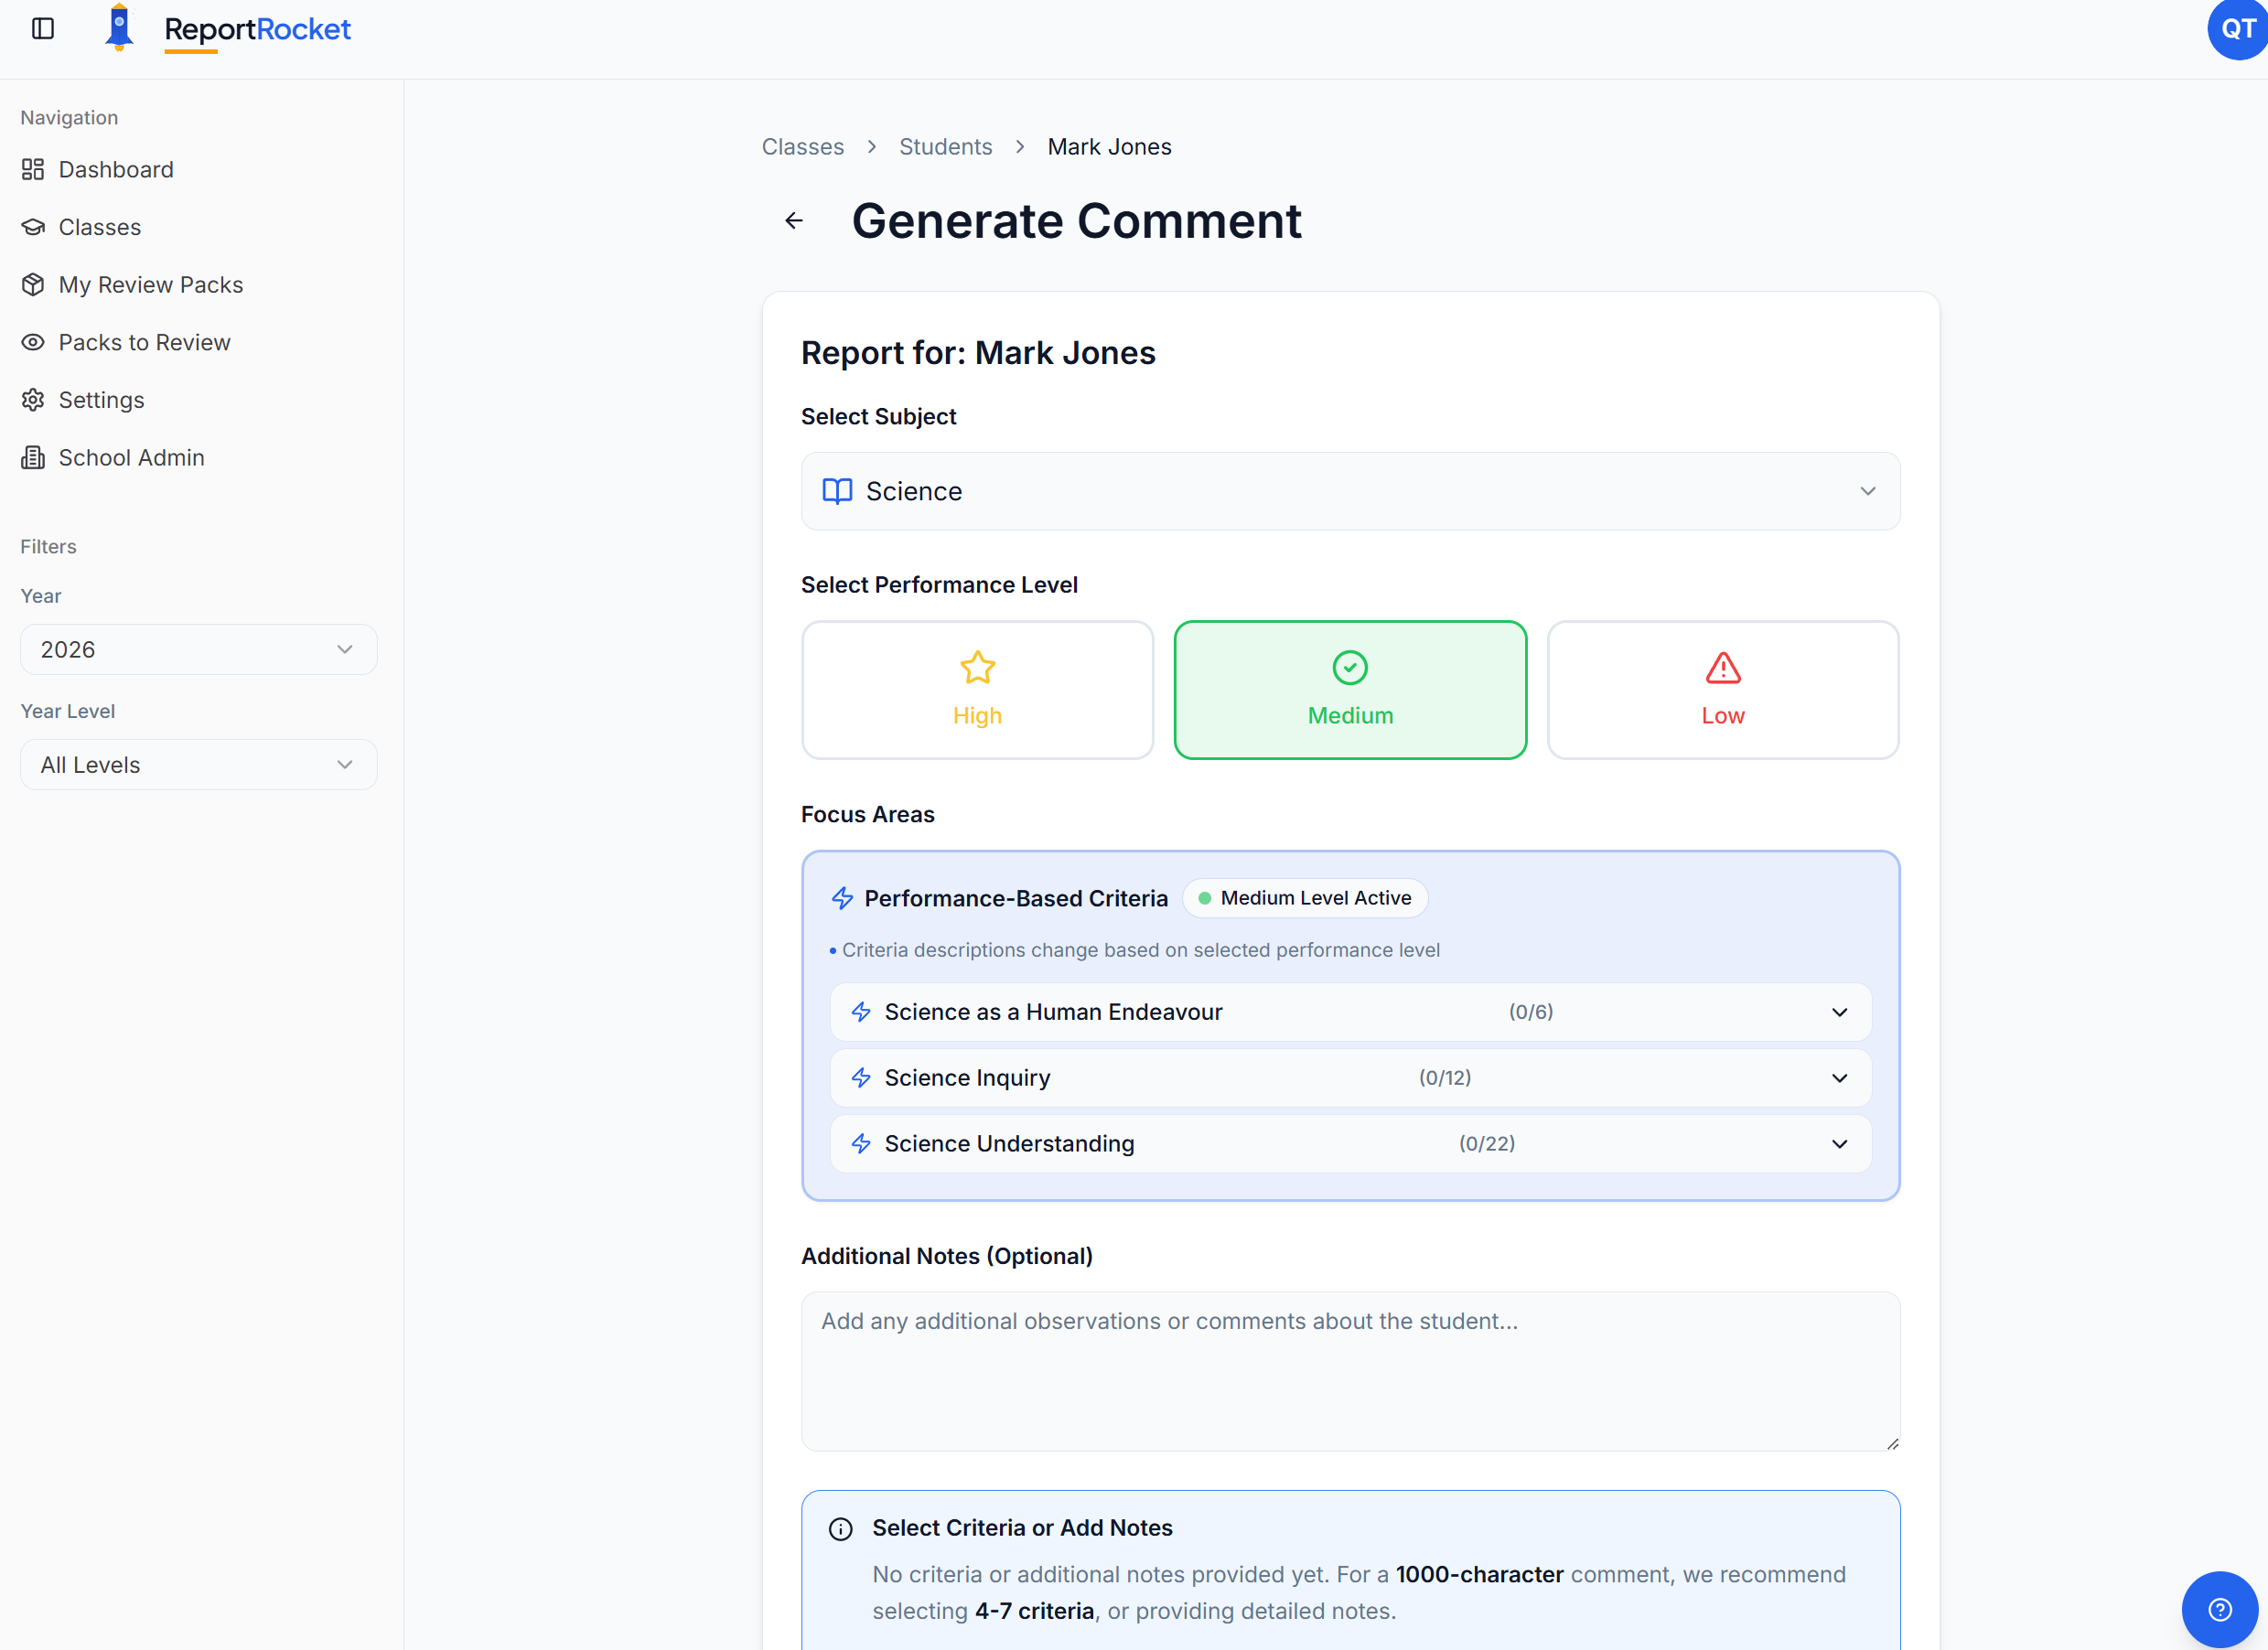This screenshot has width=2268, height=1650.
Task: Open the Classes breadcrumb link
Action: (x=803, y=146)
